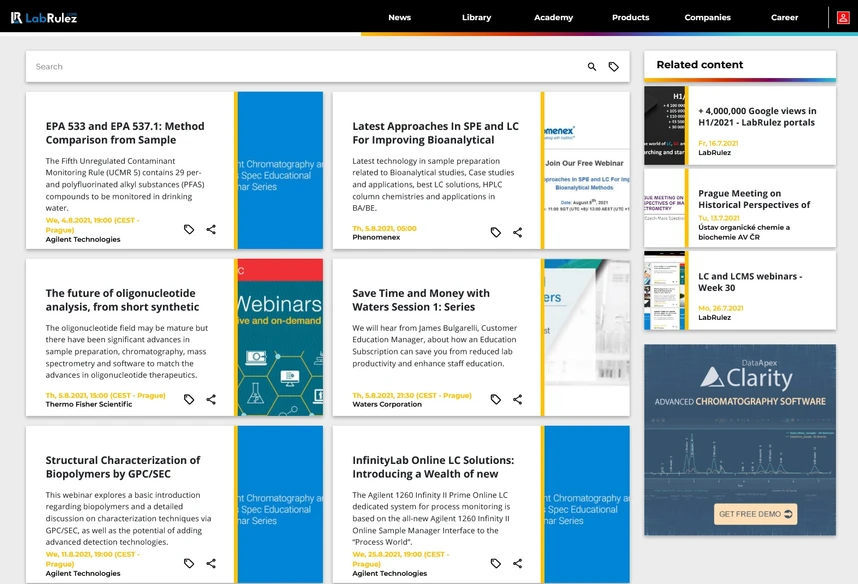Image resolution: width=858 pixels, height=584 pixels.
Task: Click tag icon on Latest Approaches In SPE card
Action: (x=496, y=233)
